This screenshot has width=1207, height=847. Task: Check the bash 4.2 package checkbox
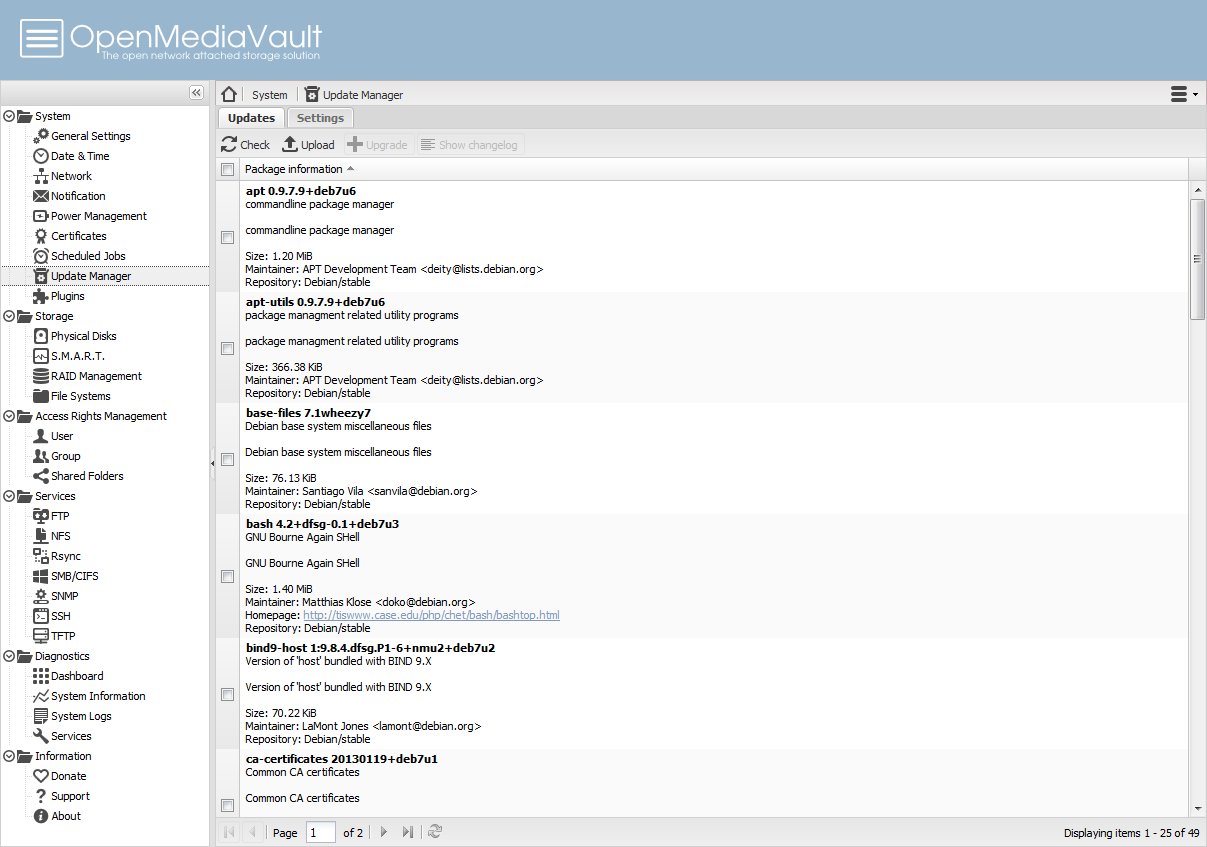[x=228, y=576]
